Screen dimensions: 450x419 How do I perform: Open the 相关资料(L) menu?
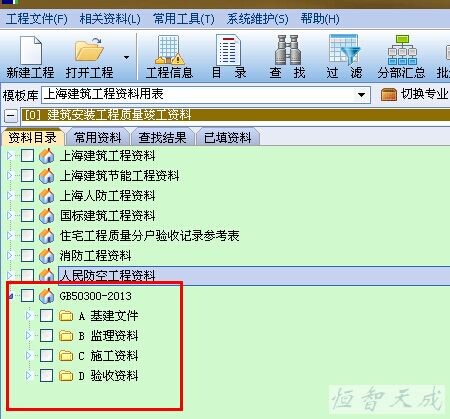coord(110,19)
